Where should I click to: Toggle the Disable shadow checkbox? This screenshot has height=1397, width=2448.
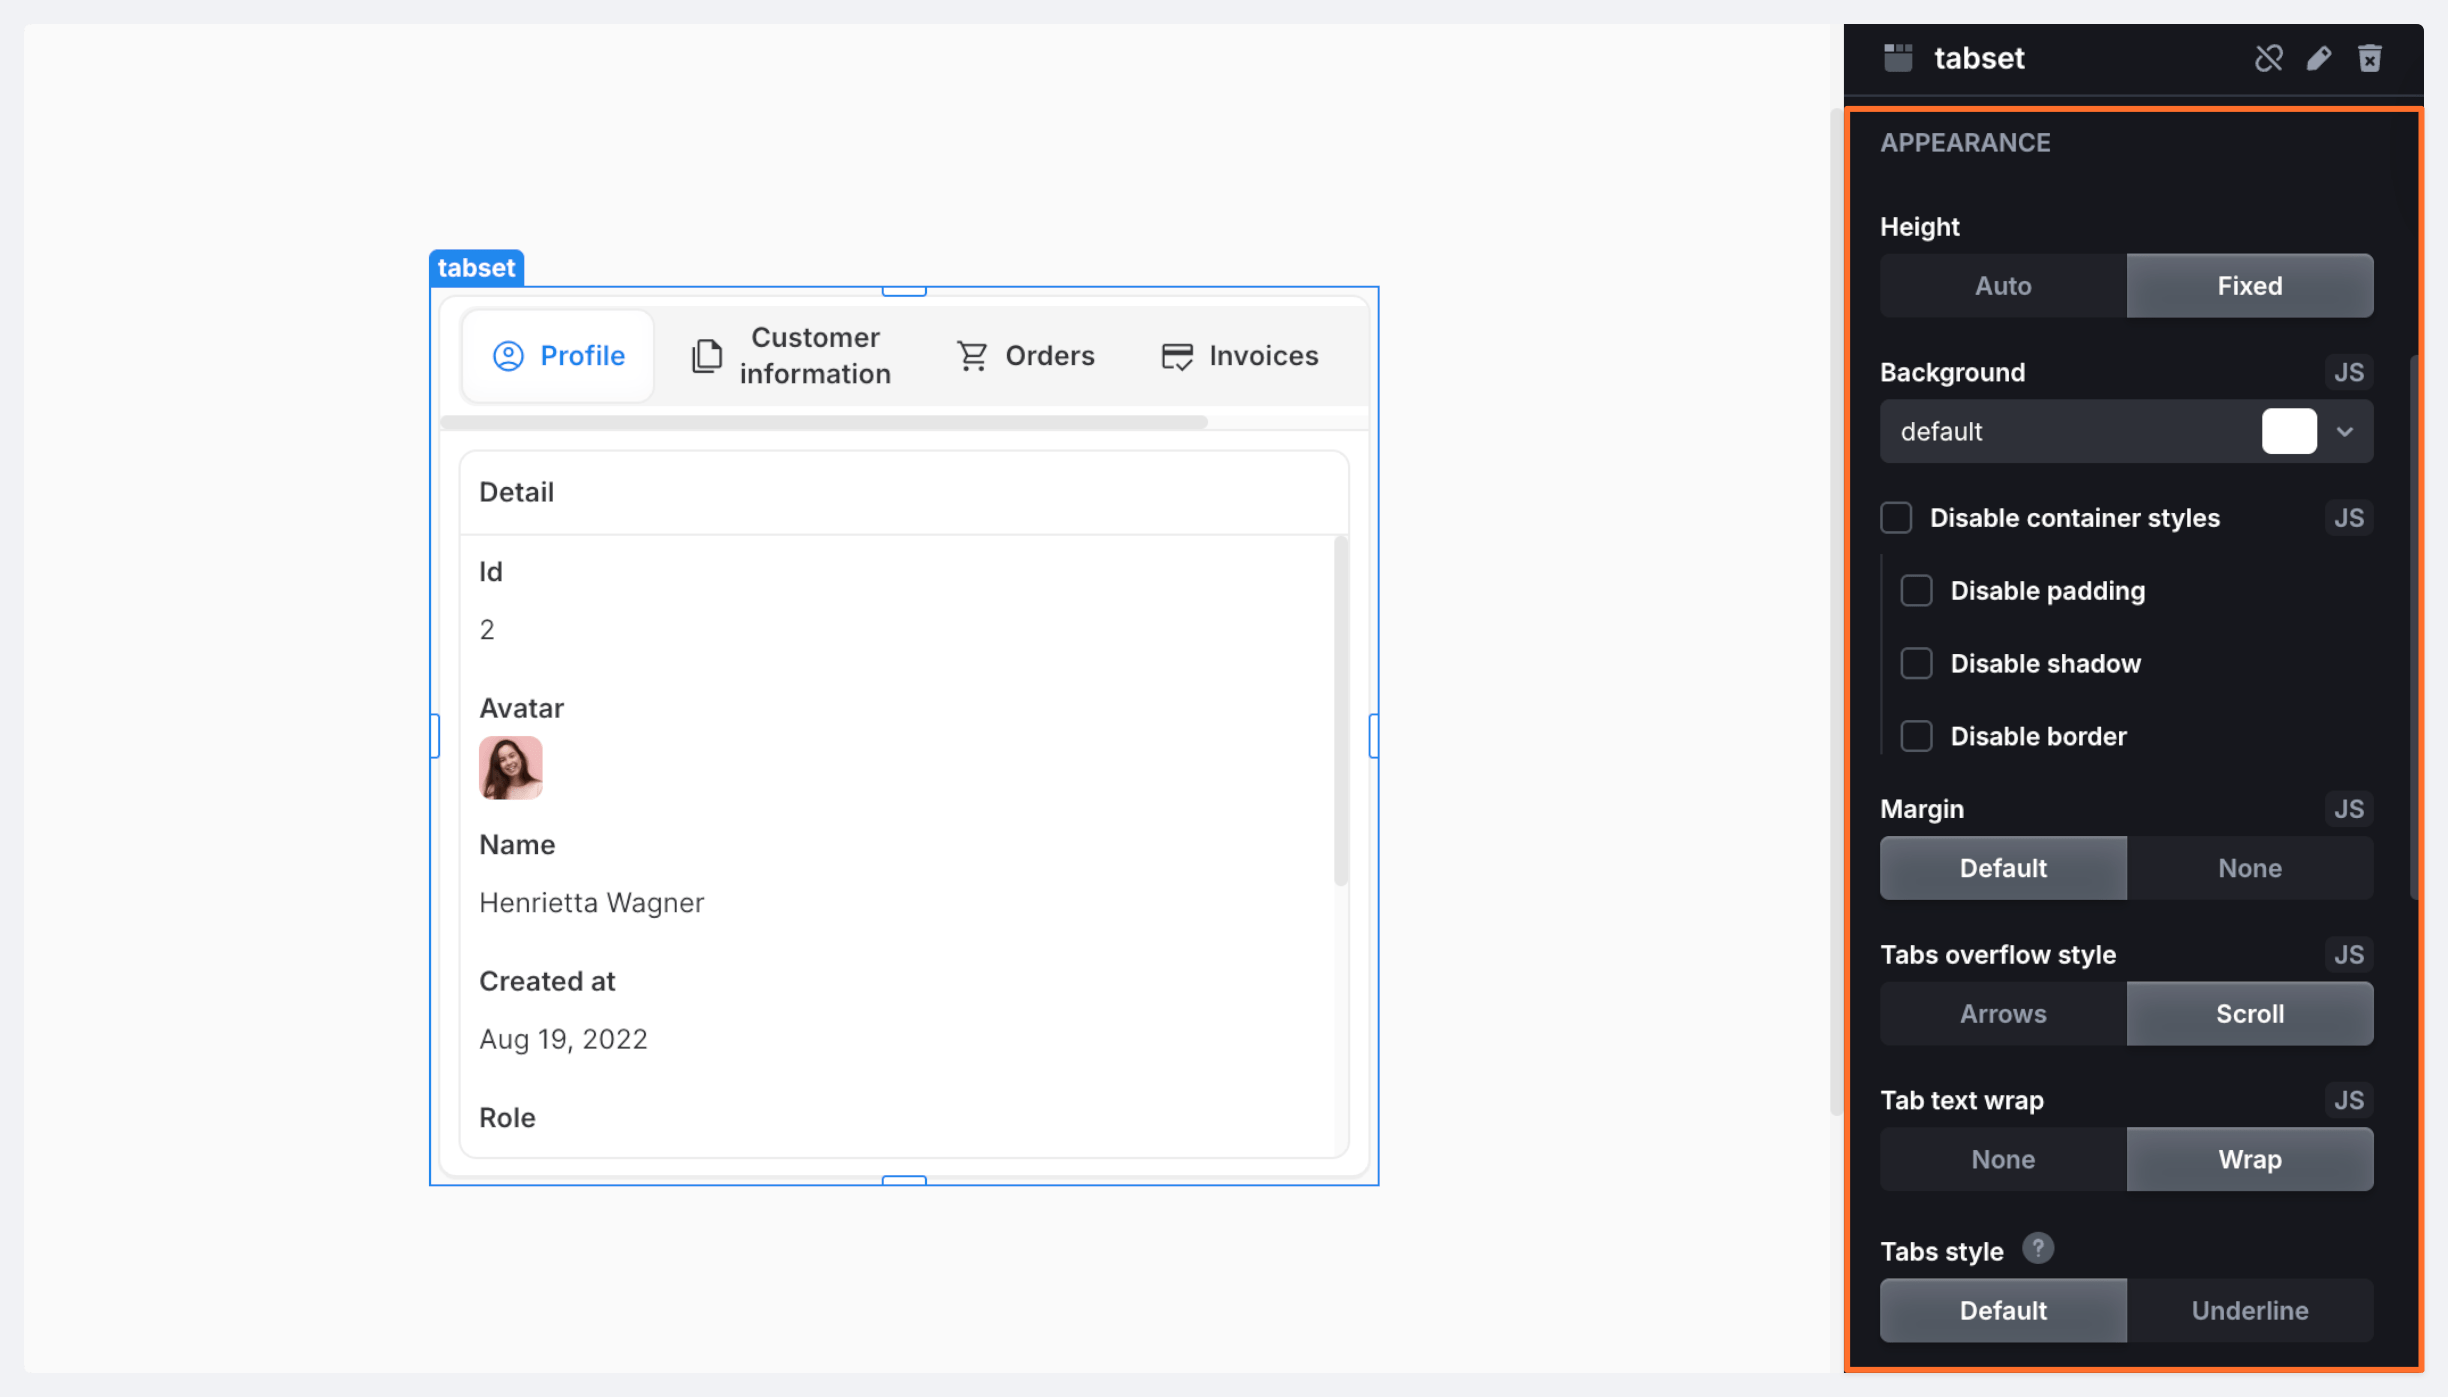click(1916, 664)
